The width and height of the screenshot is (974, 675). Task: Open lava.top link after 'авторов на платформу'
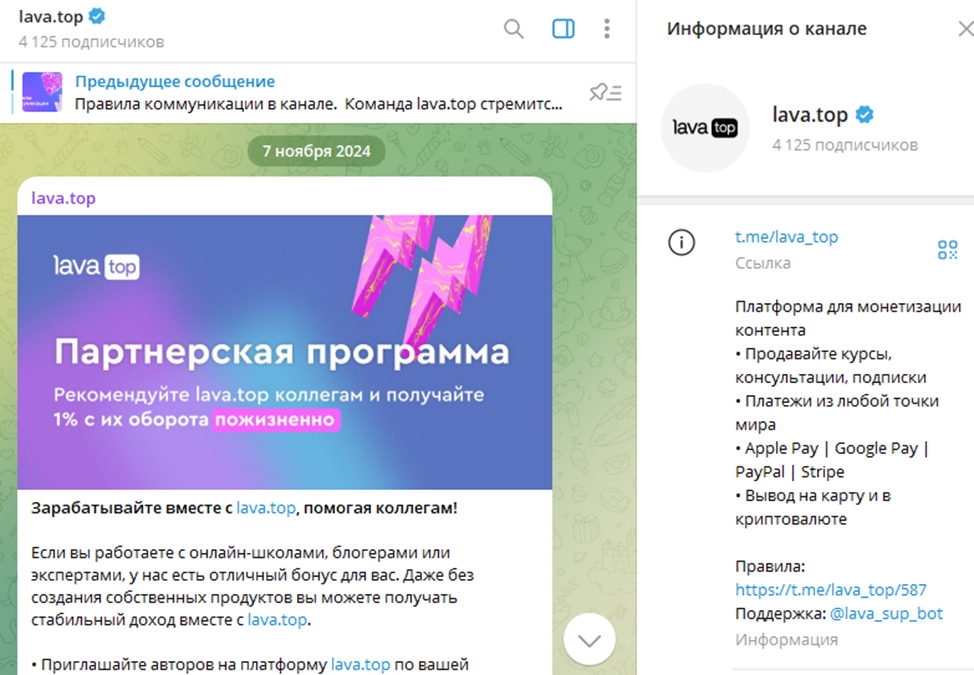tap(360, 664)
